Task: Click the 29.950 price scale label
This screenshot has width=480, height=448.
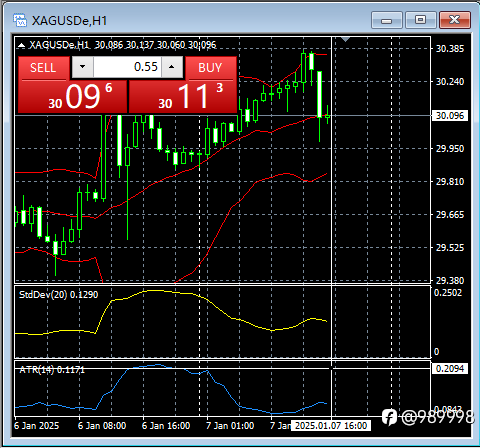Action: coord(450,148)
